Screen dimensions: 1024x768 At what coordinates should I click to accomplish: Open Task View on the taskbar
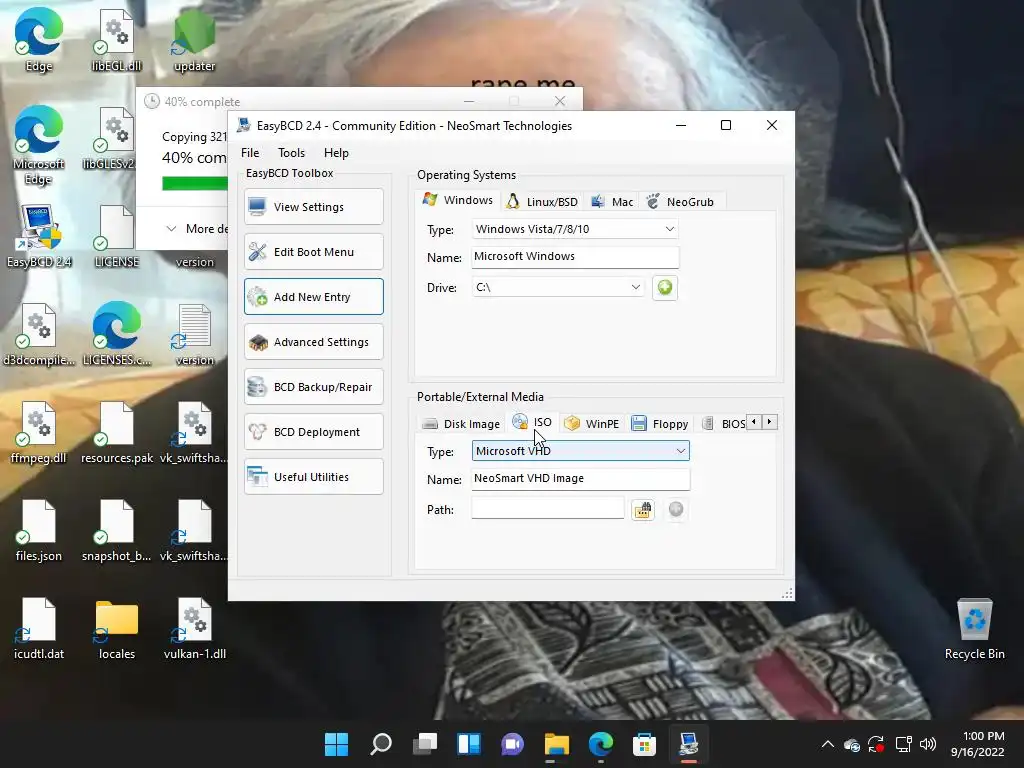click(x=424, y=744)
